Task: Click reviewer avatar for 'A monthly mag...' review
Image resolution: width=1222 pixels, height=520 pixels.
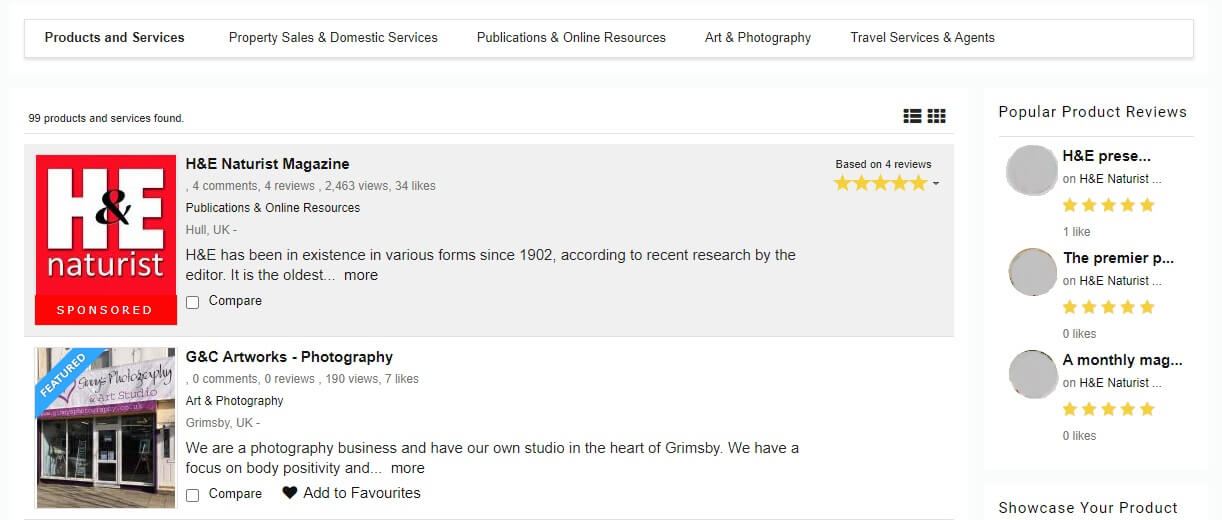Action: pos(1033,374)
